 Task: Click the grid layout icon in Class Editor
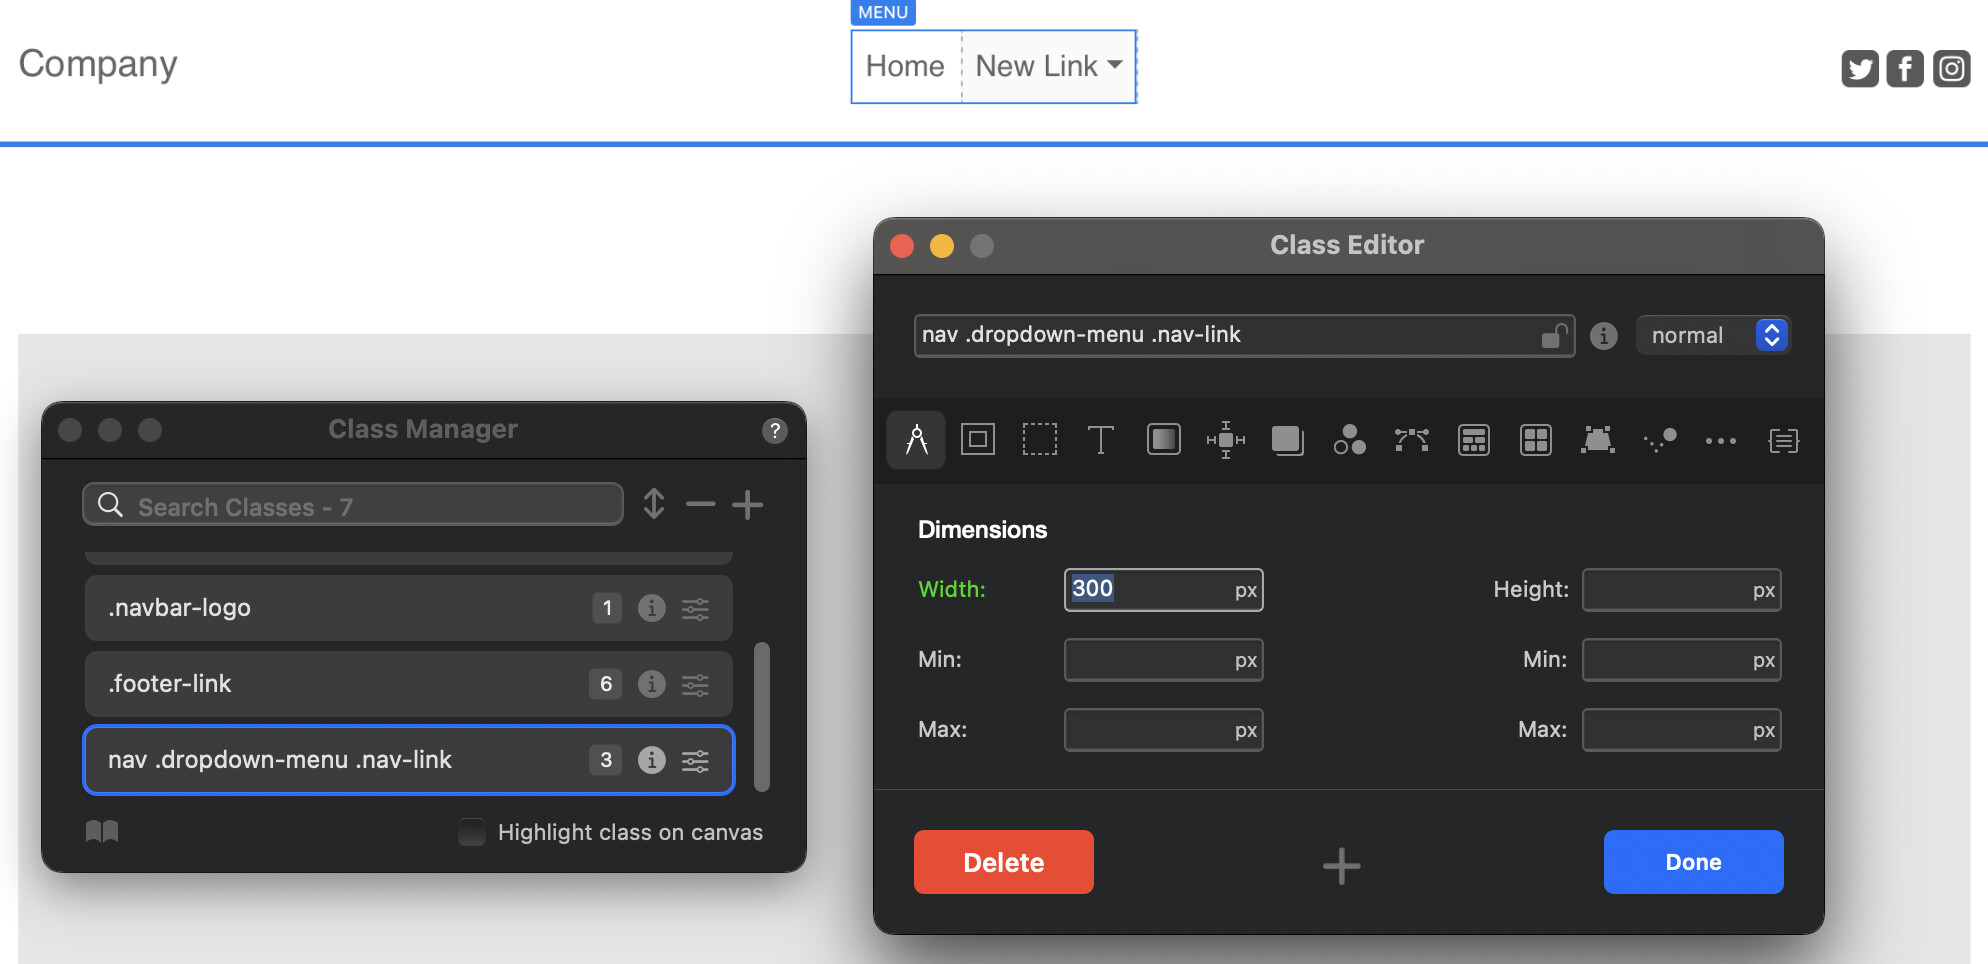pyautogui.click(x=1535, y=440)
